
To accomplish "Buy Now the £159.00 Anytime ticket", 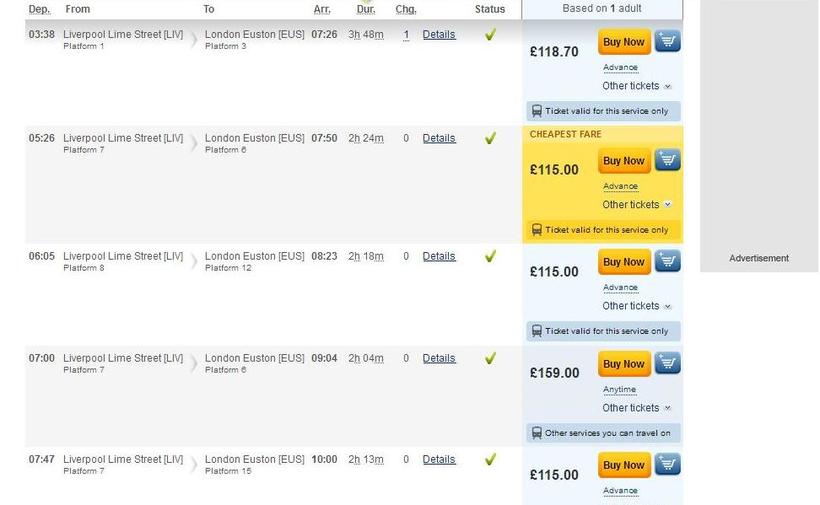I will click(624, 364).
